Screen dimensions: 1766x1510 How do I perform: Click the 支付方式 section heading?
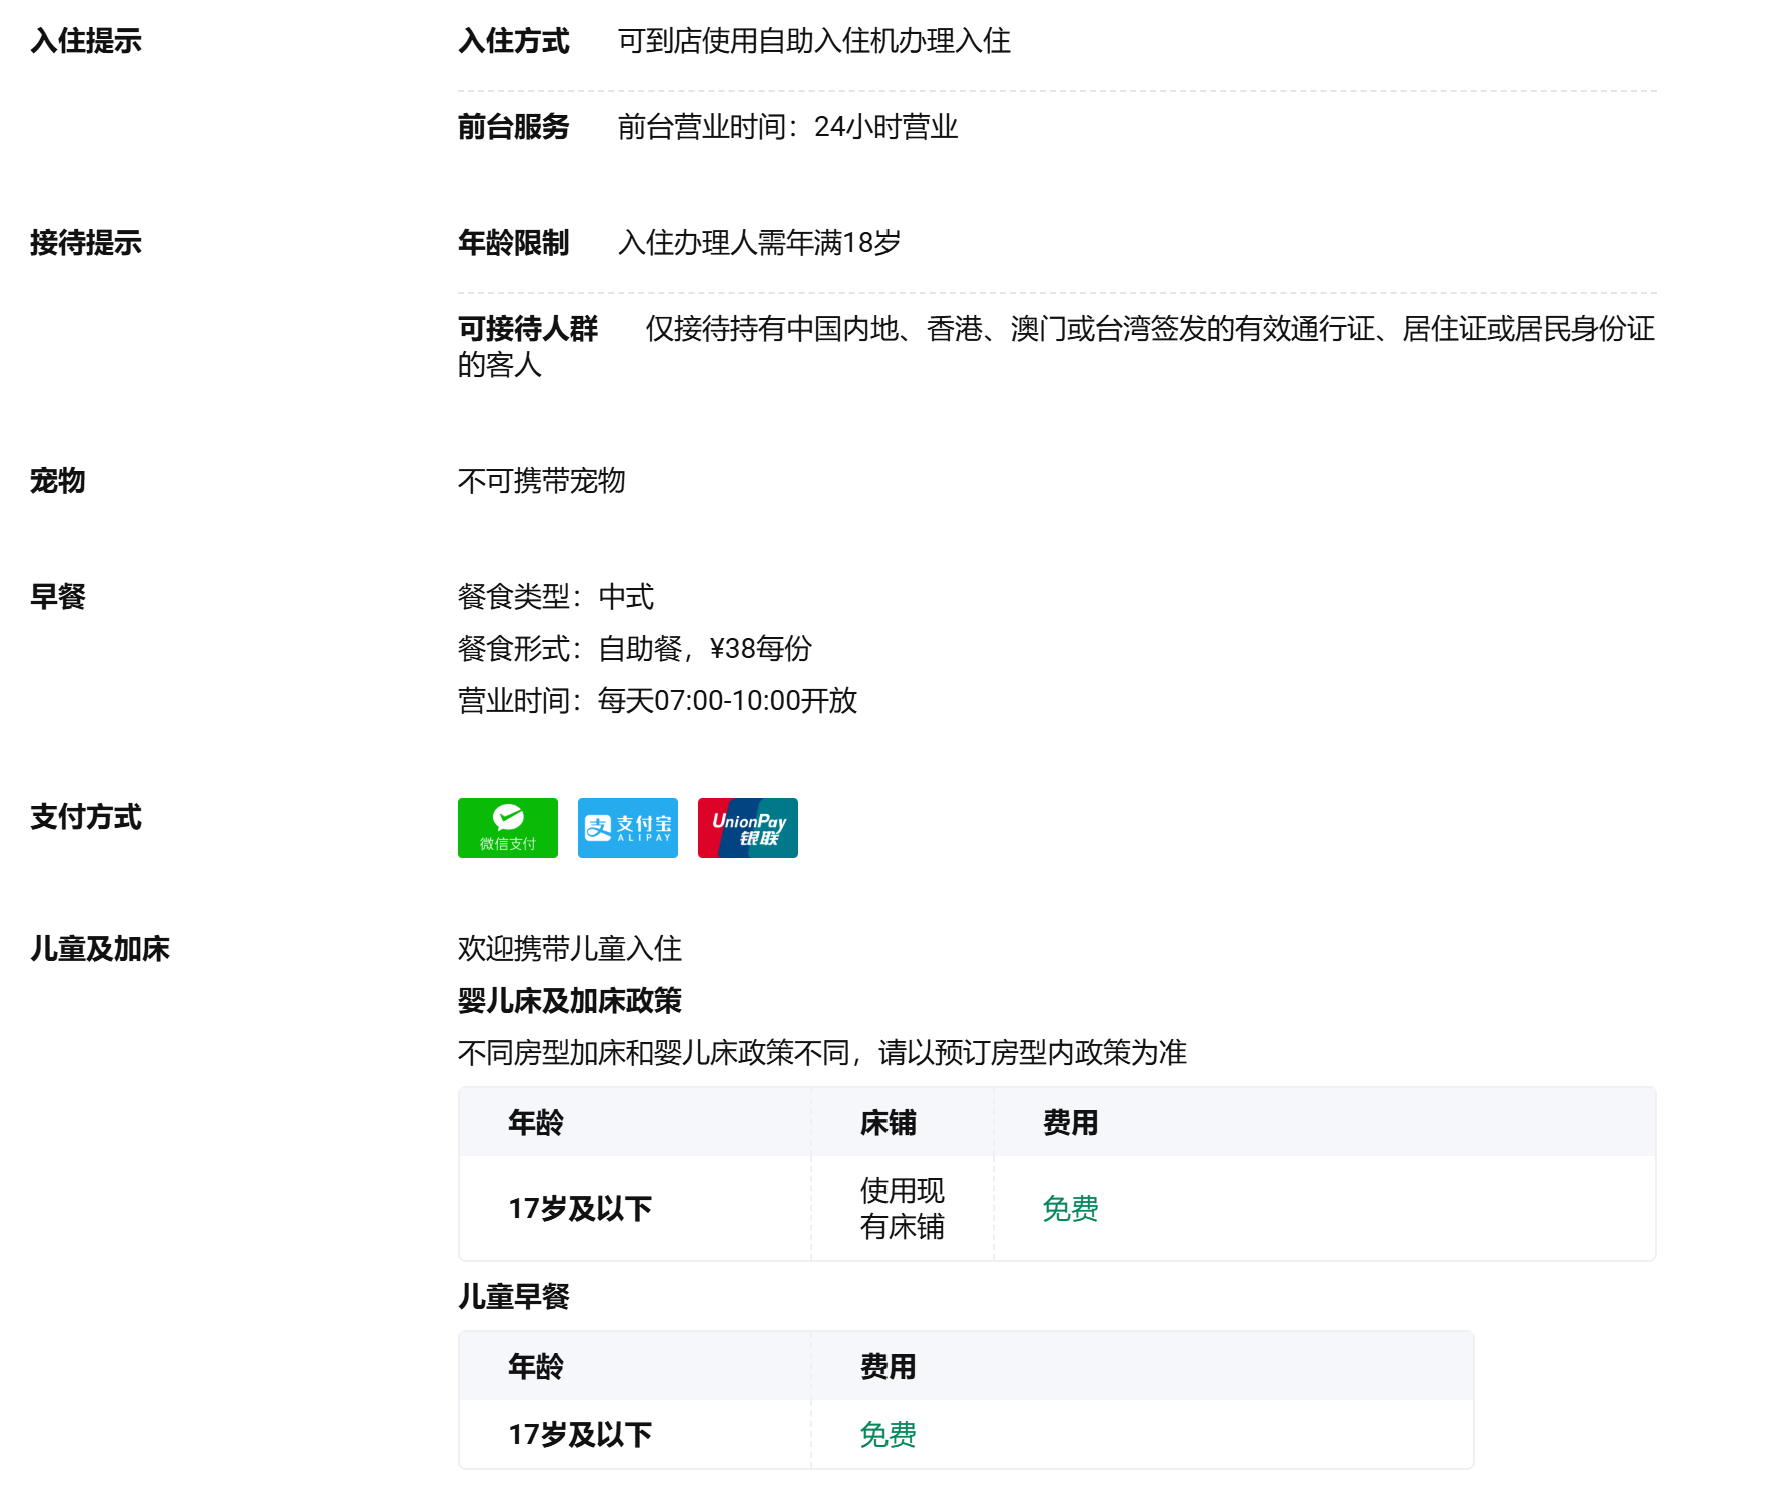click(x=86, y=817)
